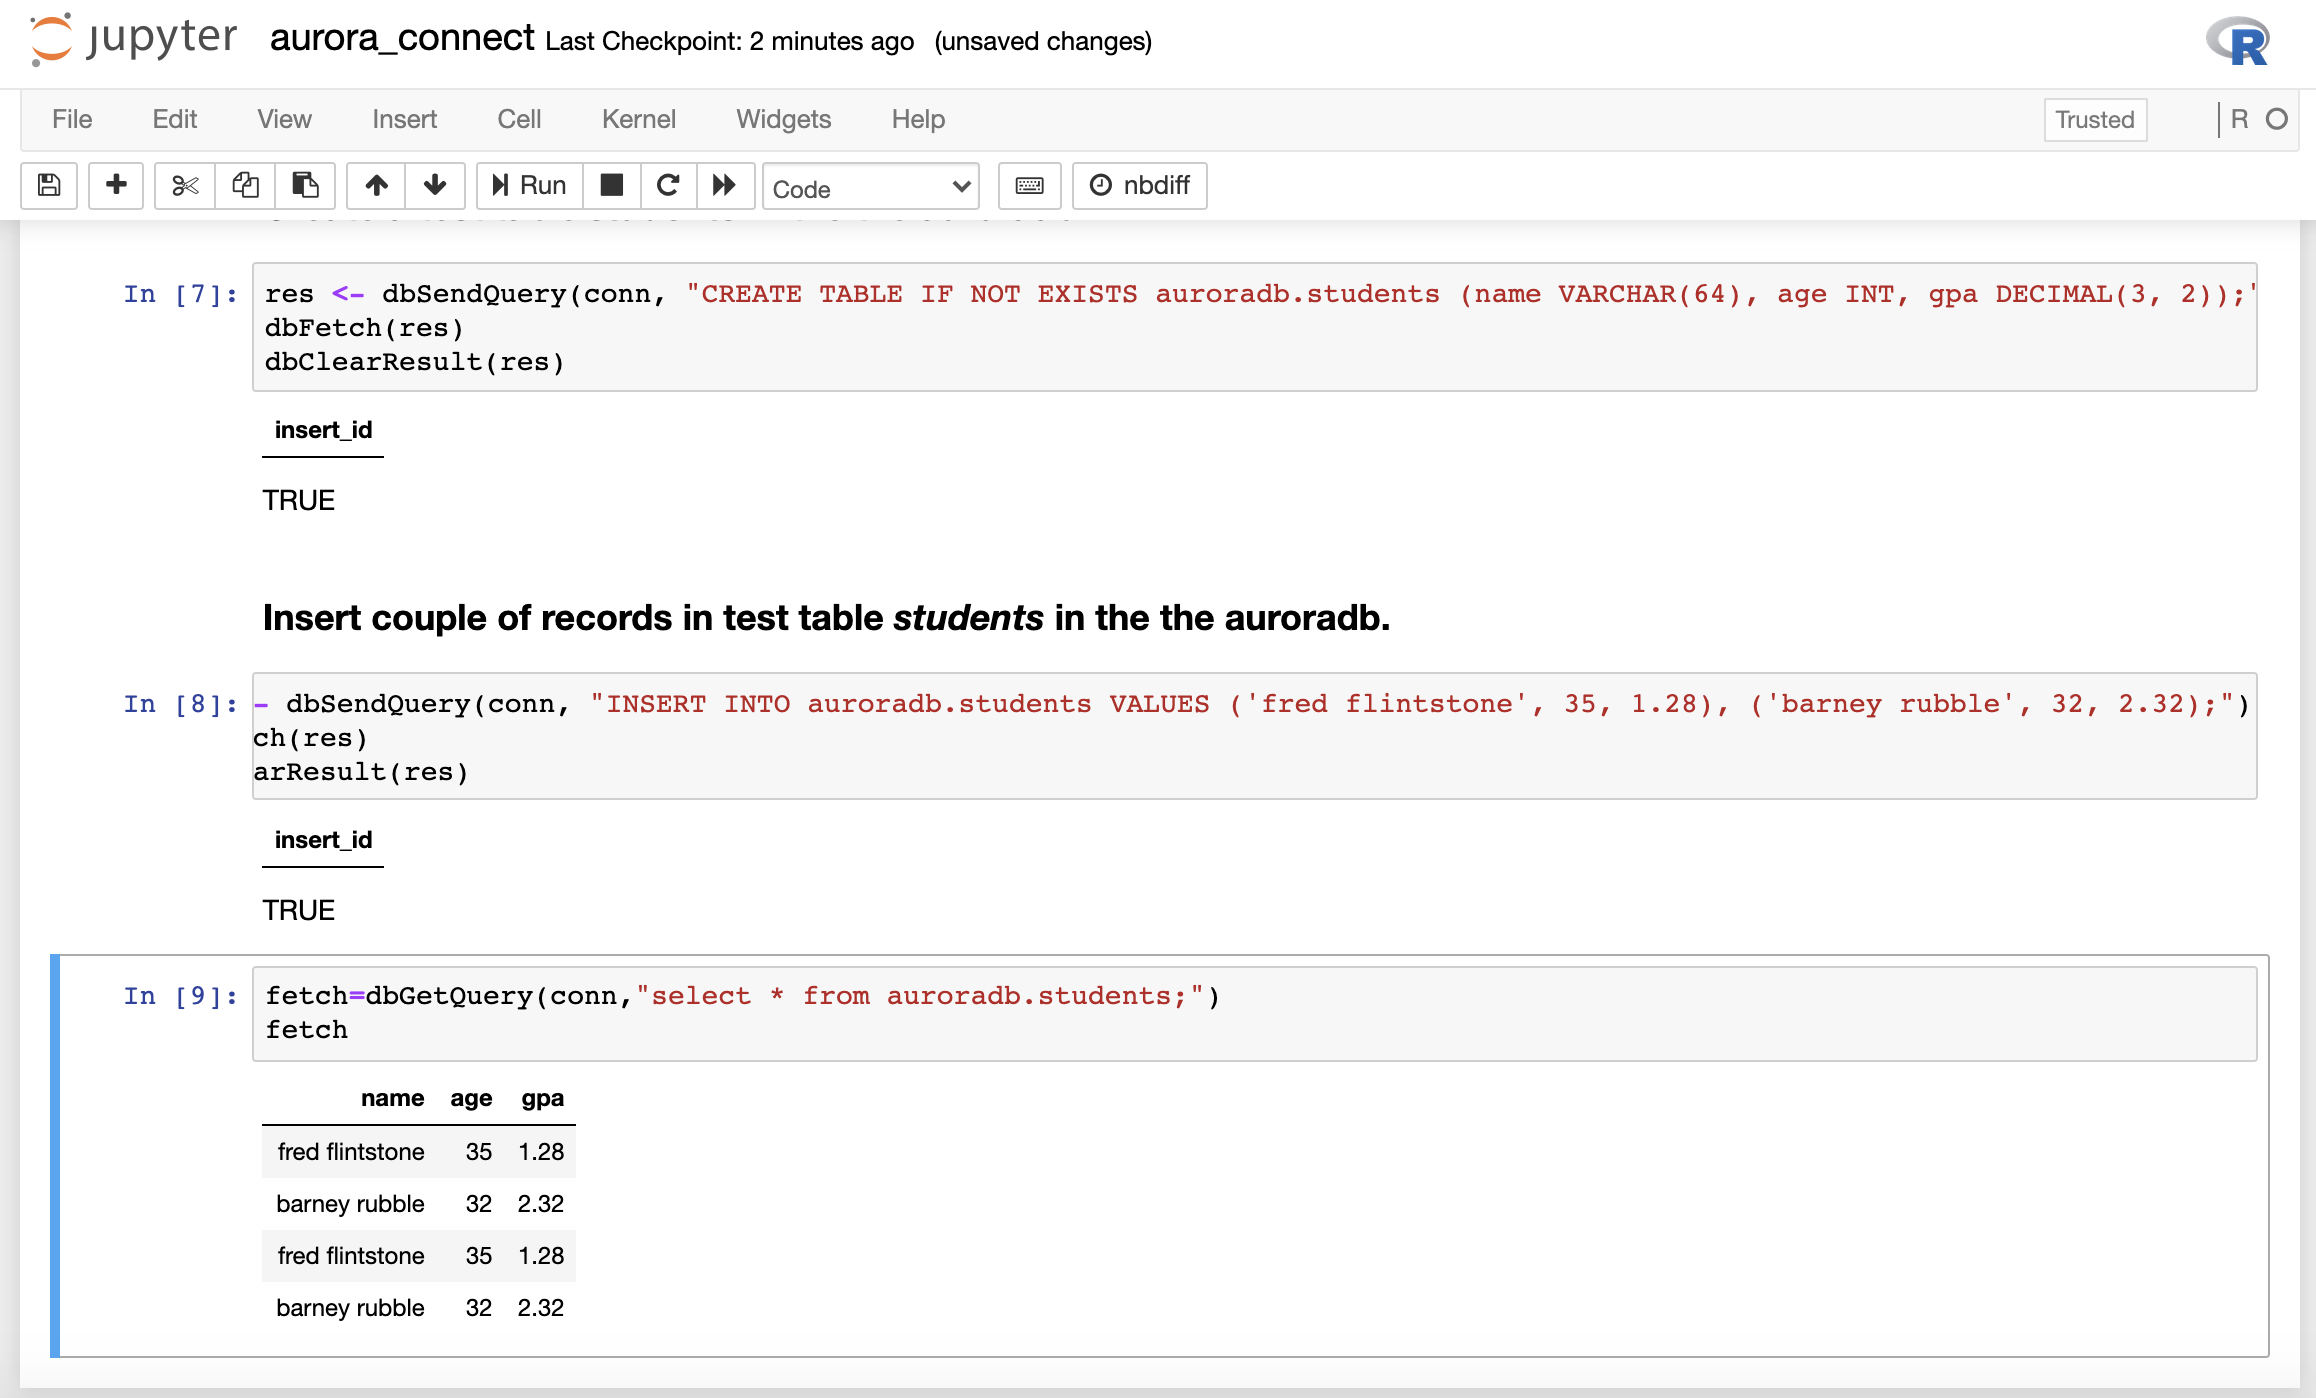Screen dimensions: 2316x1398
Task: Click the kernel idle indicator circle
Action: 2277,119
